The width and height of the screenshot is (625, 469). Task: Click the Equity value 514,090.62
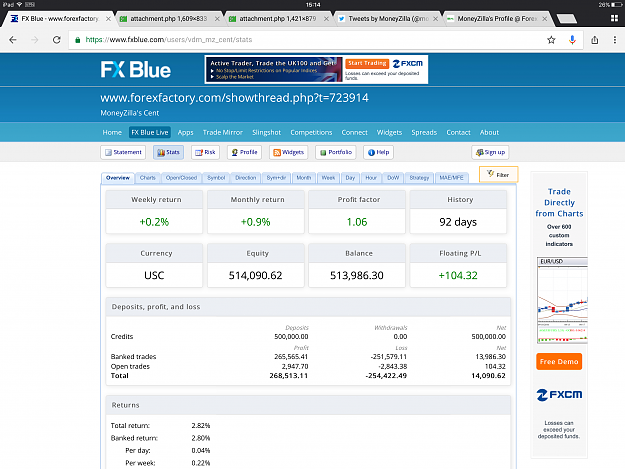click(x=256, y=275)
